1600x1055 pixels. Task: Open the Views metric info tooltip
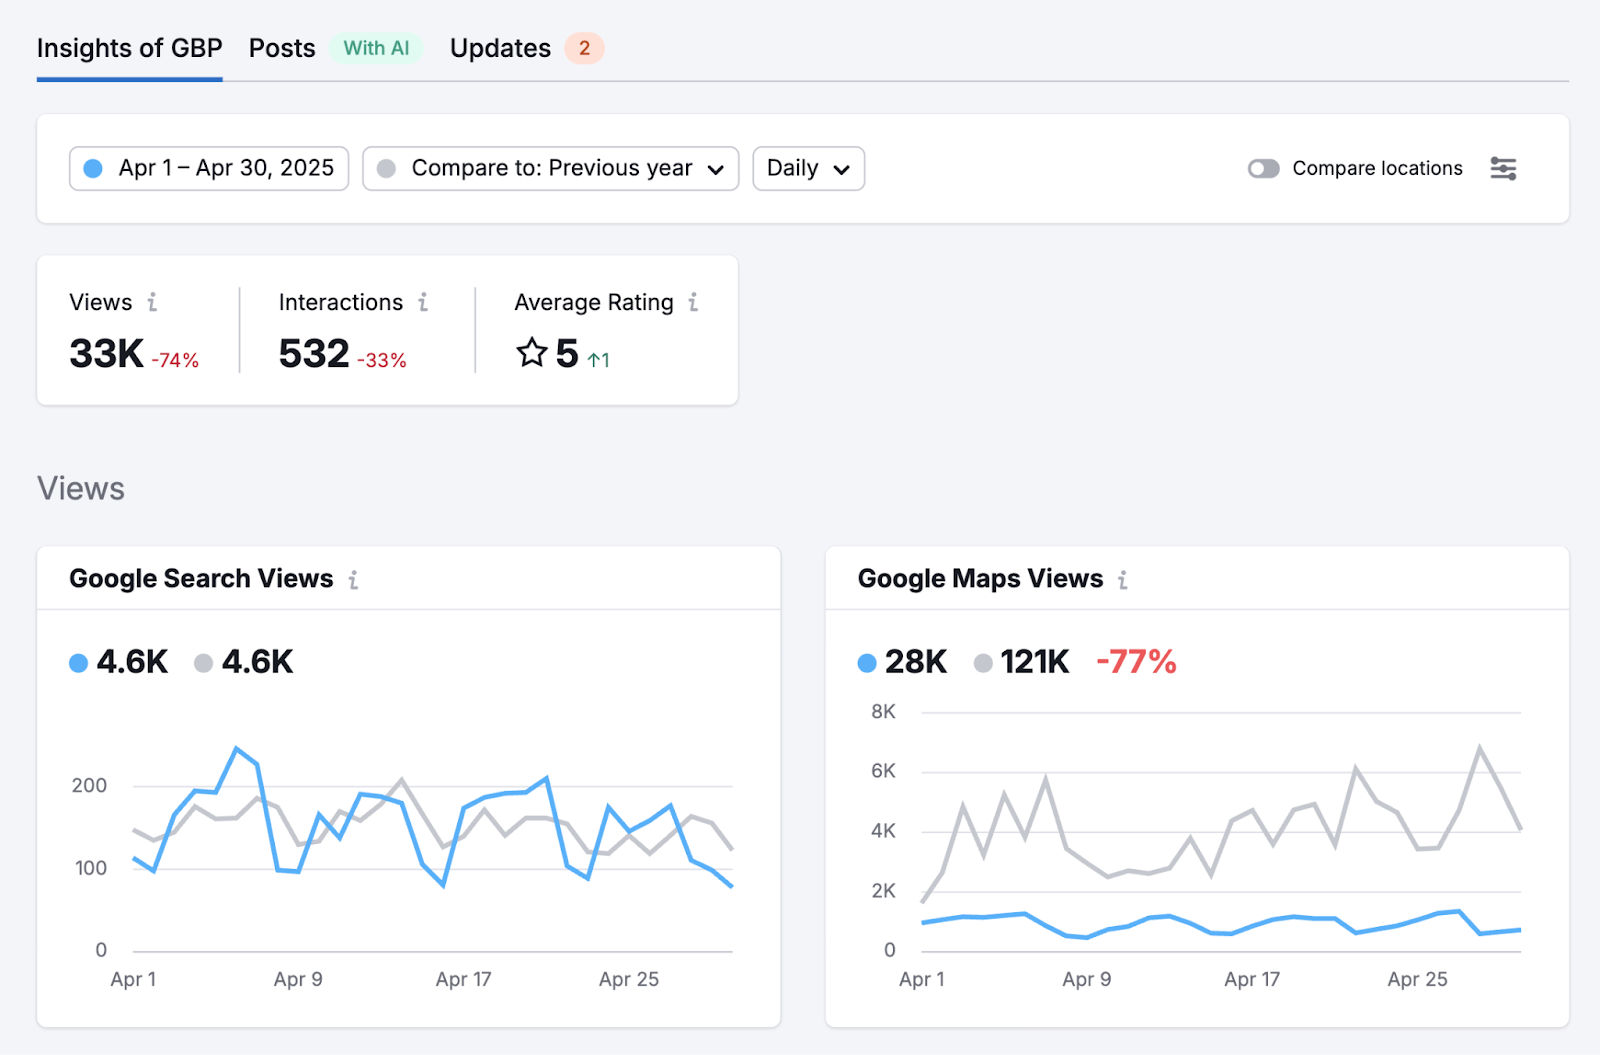click(152, 302)
